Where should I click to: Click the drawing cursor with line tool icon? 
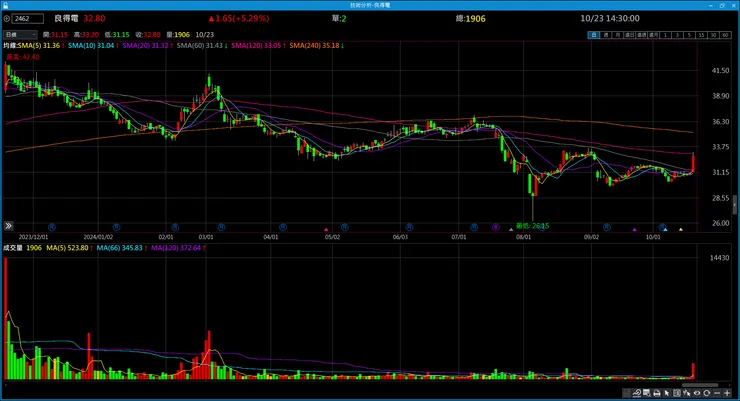point(687,393)
